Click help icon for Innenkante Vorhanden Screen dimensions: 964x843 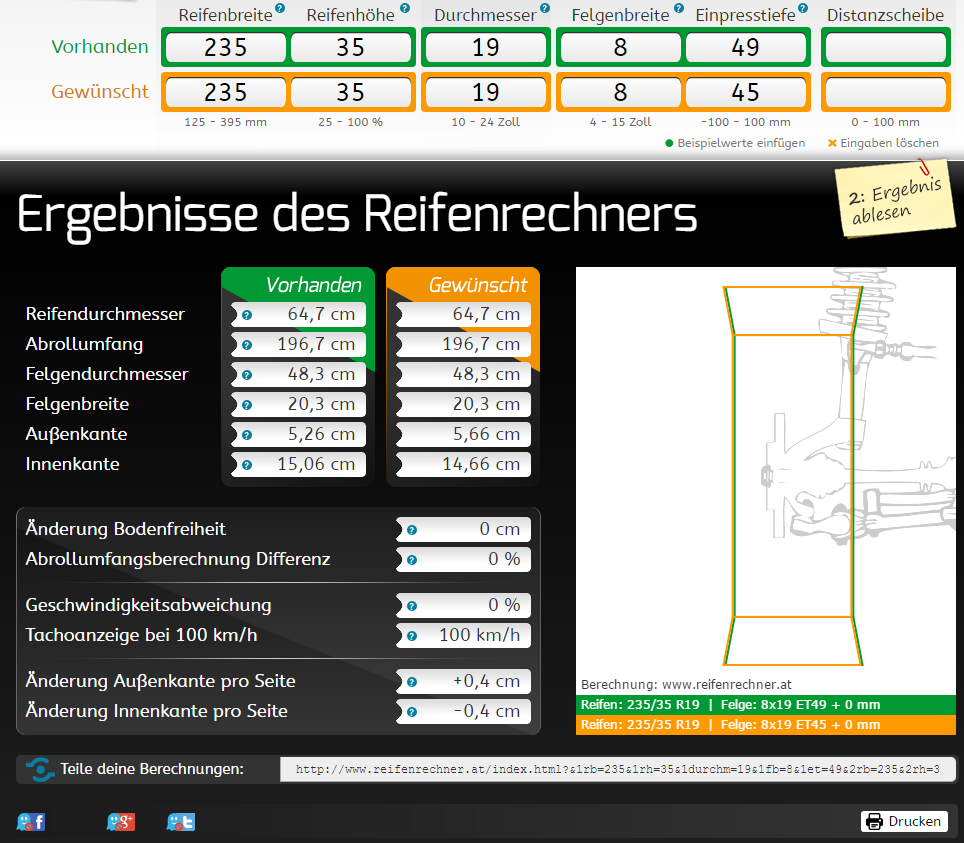click(247, 464)
